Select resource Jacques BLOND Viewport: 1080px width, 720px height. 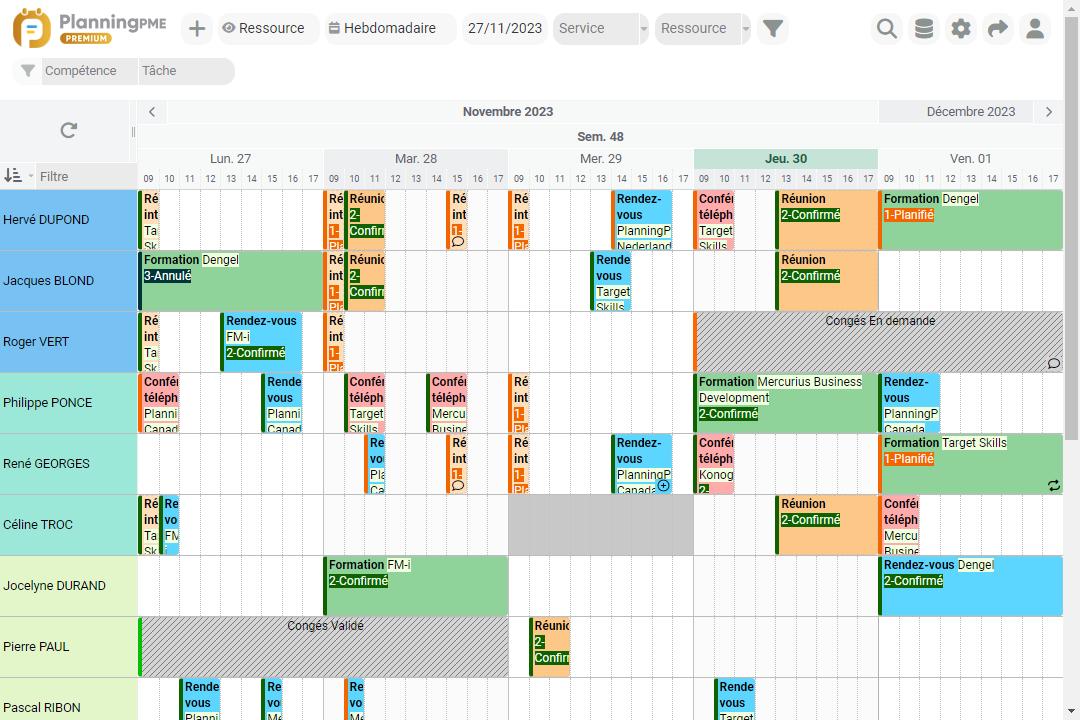click(x=69, y=281)
